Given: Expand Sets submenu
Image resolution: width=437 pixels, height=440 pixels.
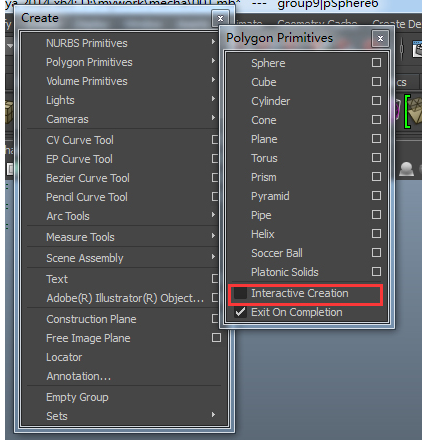Looking at the screenshot, I should pos(213,415).
